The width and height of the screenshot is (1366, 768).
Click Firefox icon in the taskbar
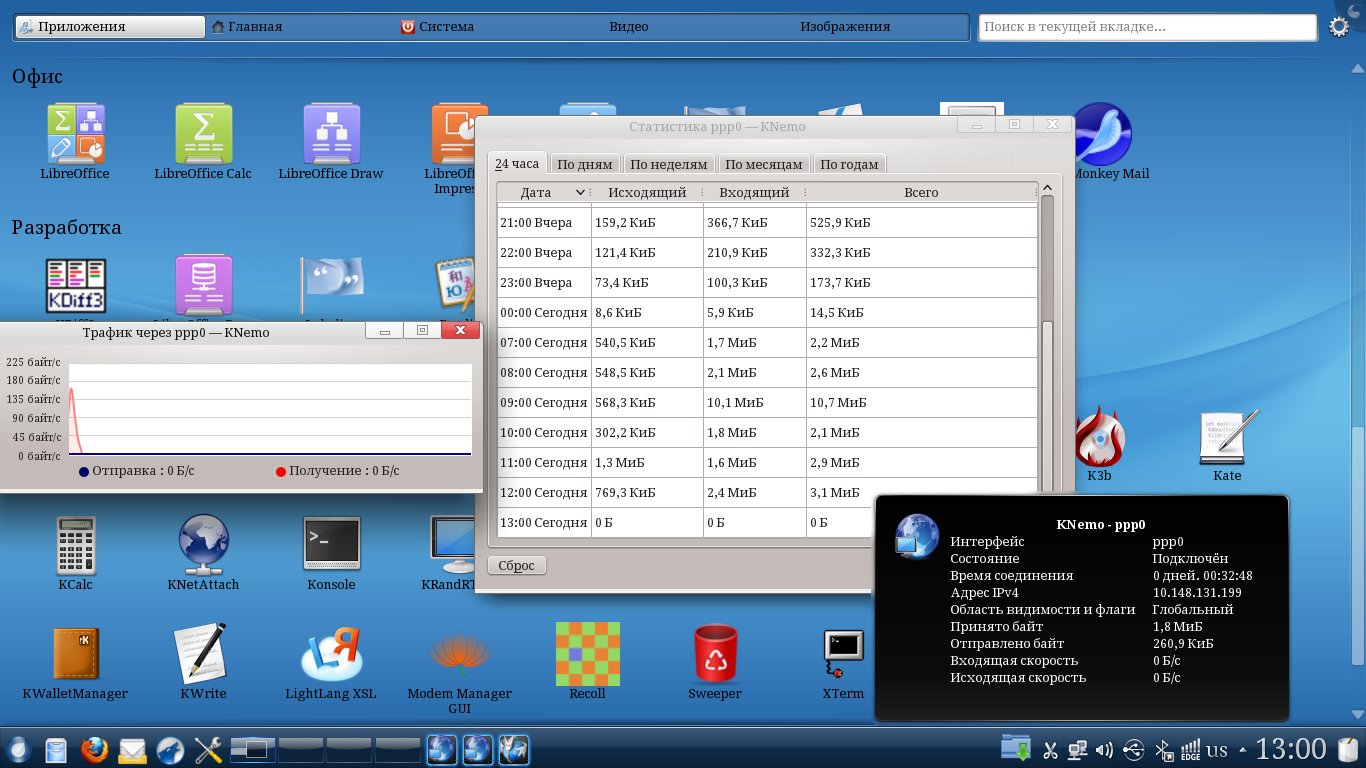pyautogui.click(x=94, y=749)
